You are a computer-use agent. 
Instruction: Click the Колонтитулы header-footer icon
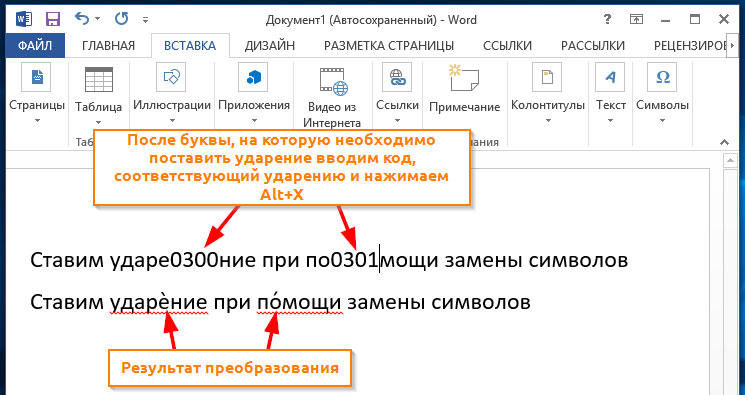click(x=547, y=77)
